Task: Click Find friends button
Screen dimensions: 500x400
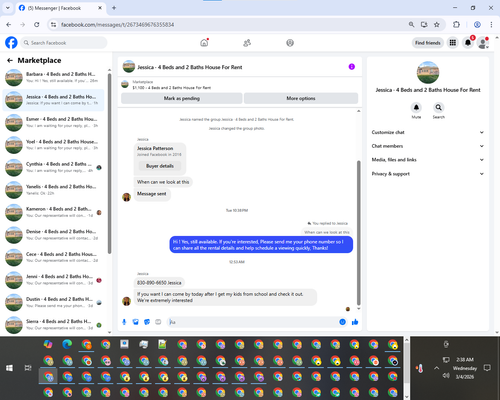Action: tap(428, 43)
